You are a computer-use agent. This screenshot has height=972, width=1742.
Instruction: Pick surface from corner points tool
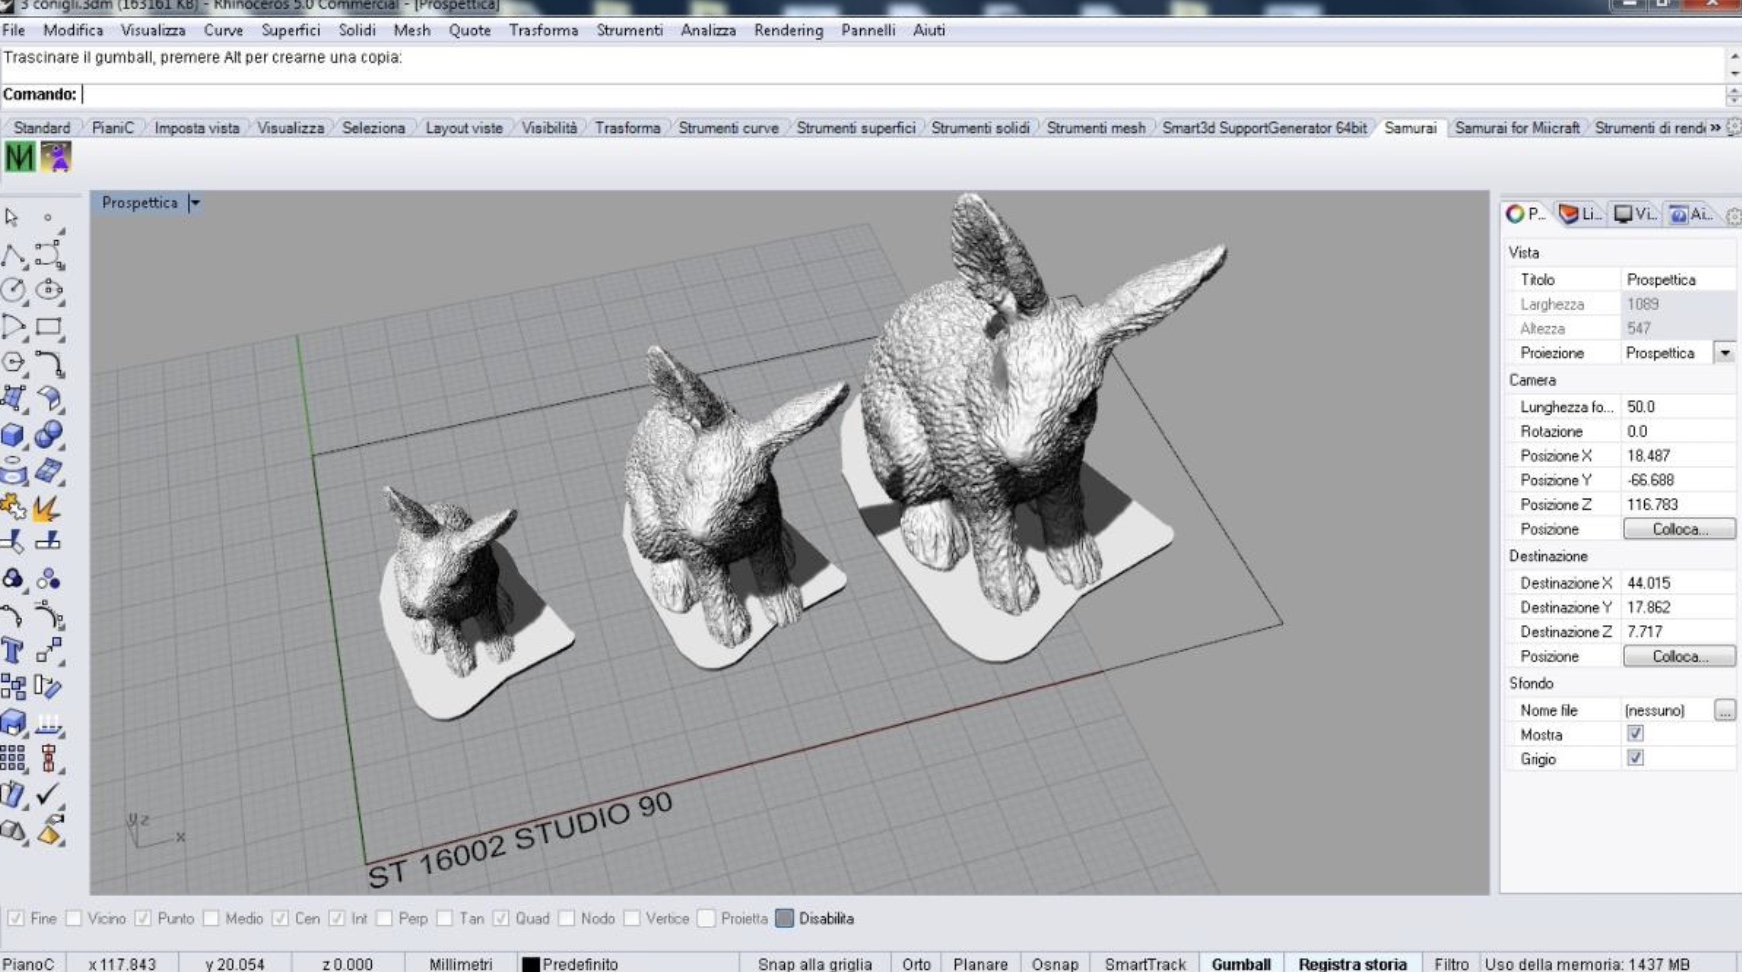click(x=13, y=399)
